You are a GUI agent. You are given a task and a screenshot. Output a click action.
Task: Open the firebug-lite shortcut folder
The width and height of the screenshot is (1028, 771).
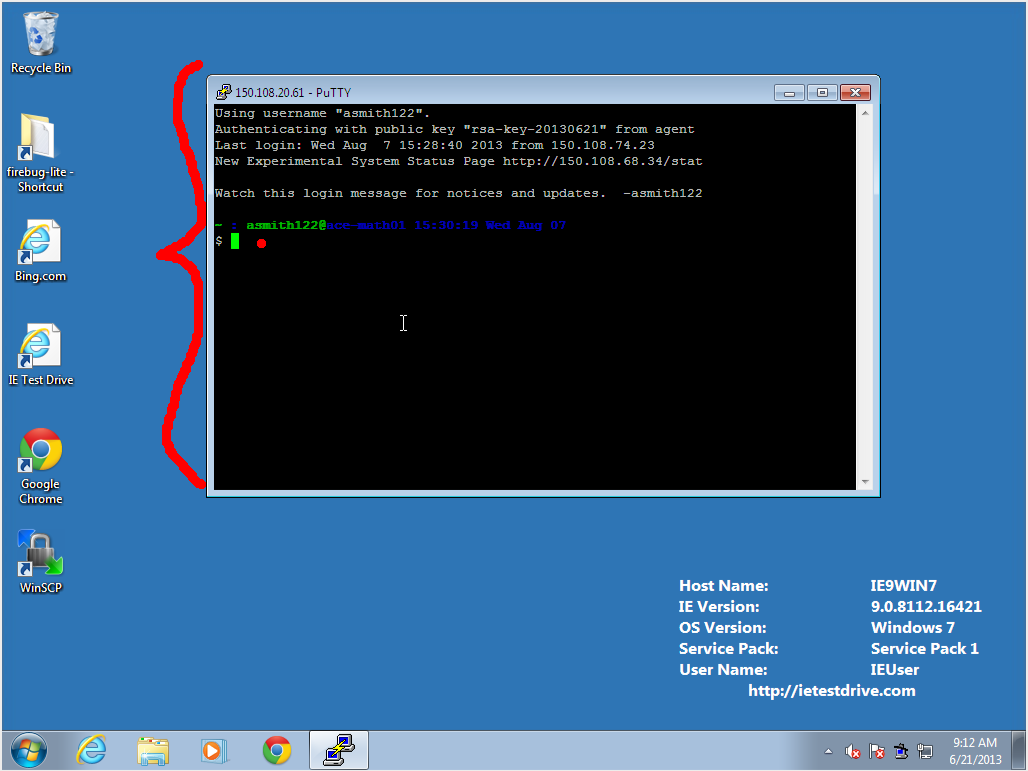point(40,138)
